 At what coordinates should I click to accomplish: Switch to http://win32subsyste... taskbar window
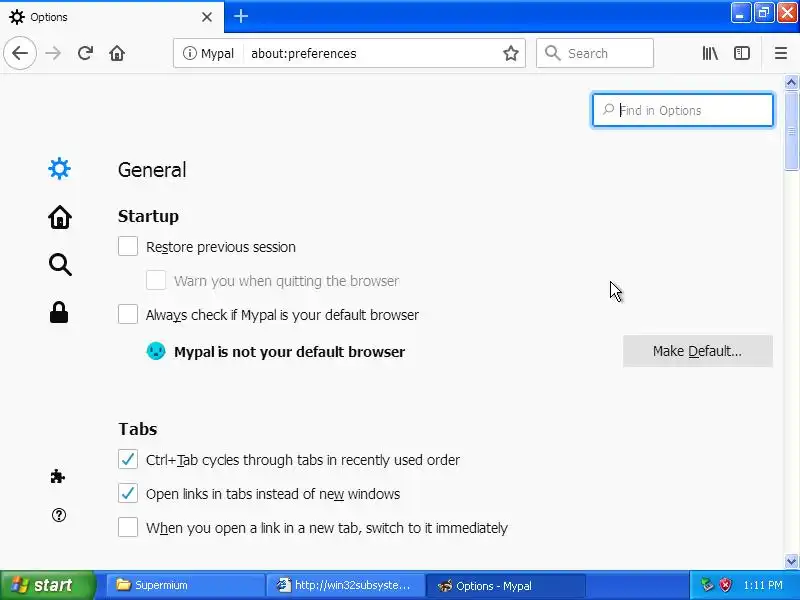345,585
